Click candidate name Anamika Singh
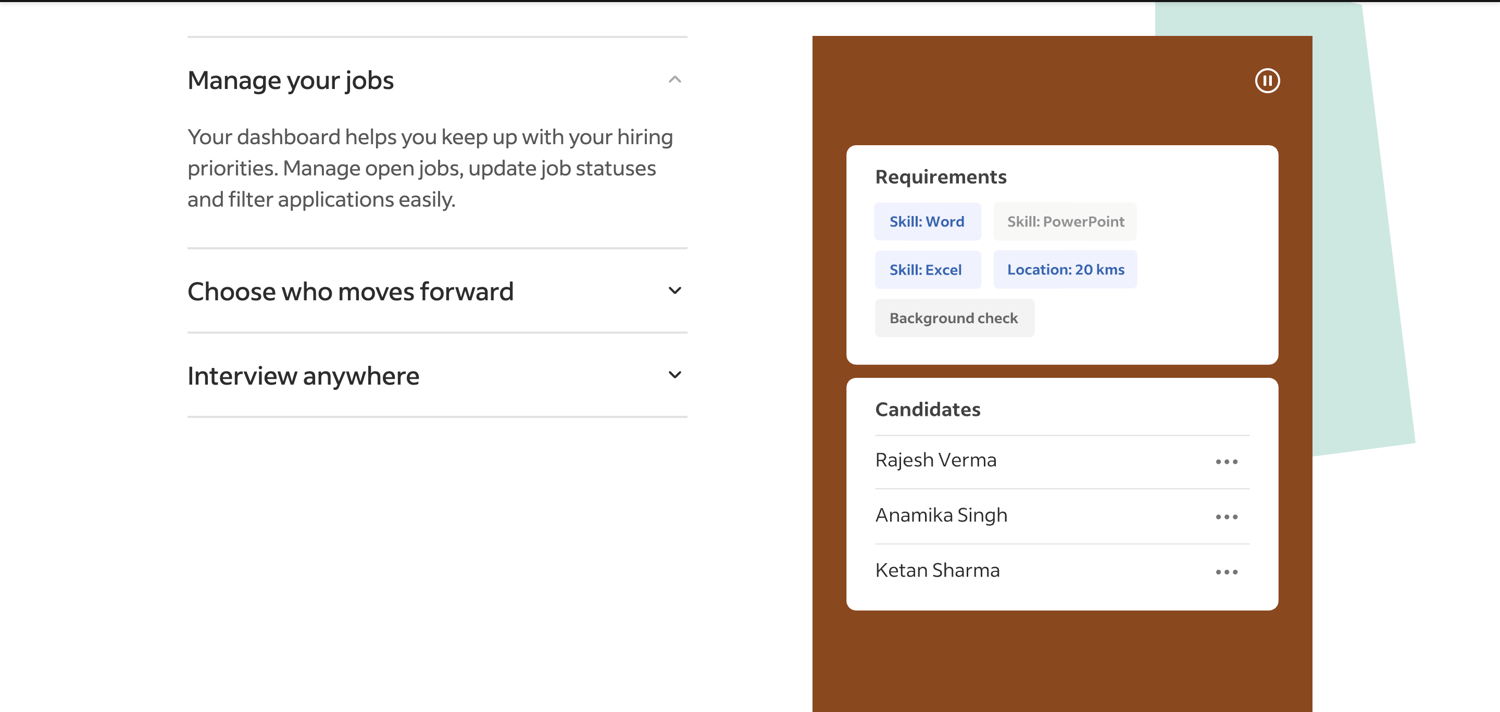This screenshot has height=712, width=1500. [x=941, y=515]
